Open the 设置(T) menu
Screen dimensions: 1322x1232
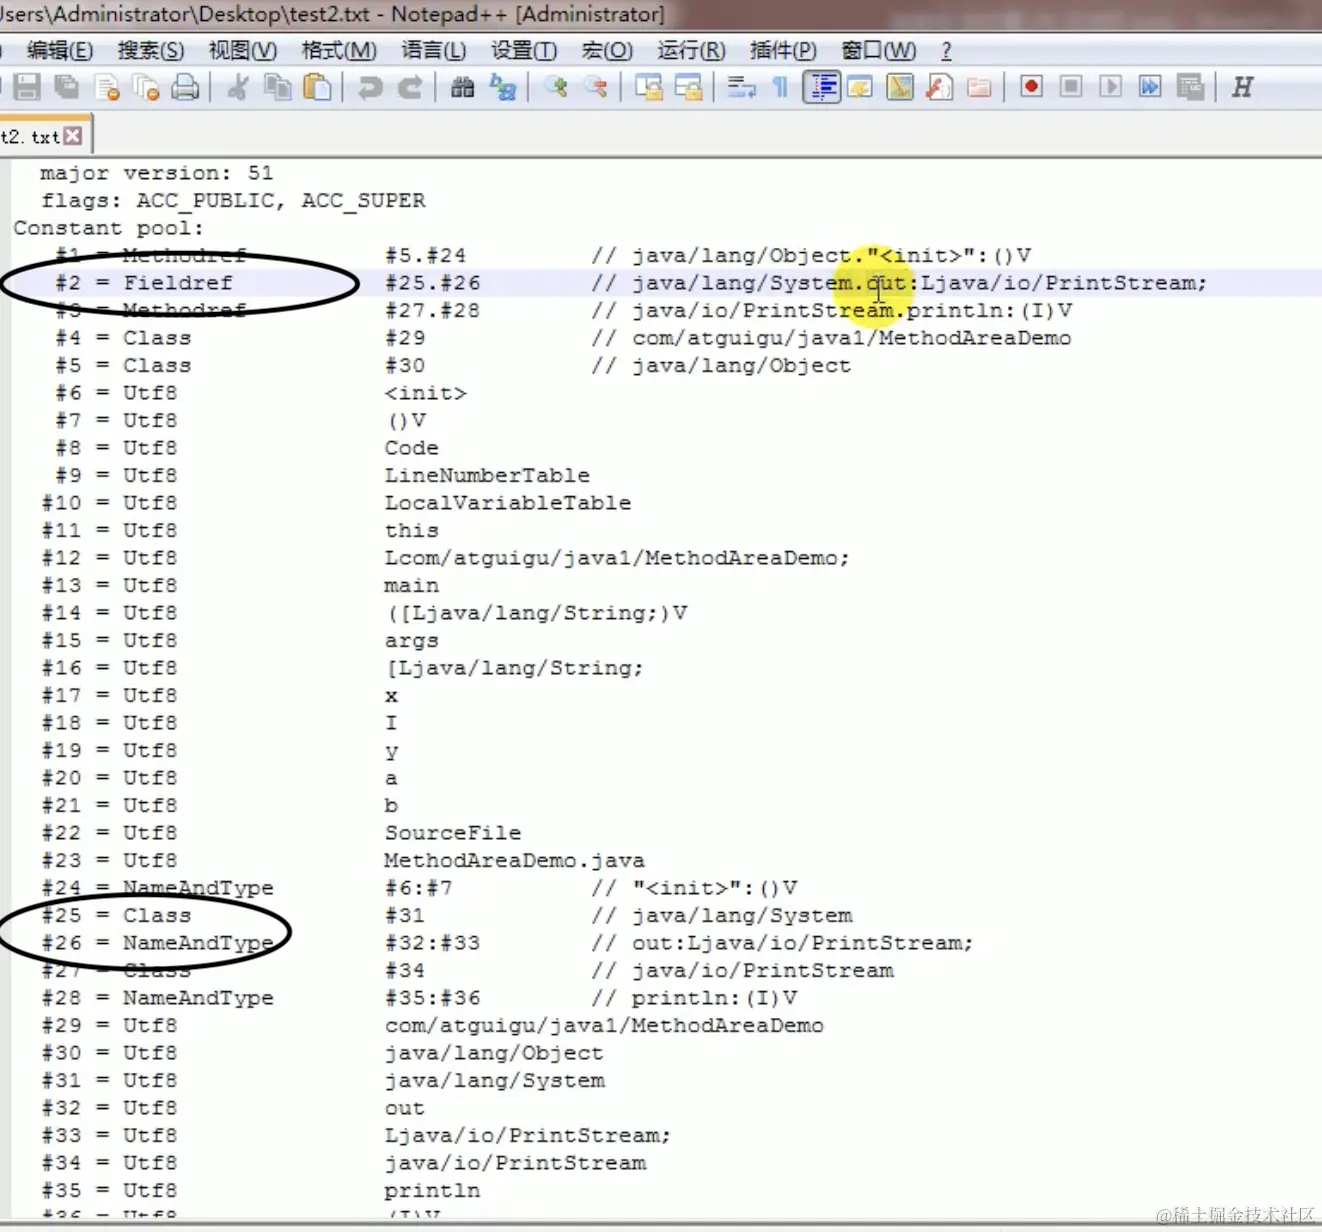pyautogui.click(x=524, y=50)
